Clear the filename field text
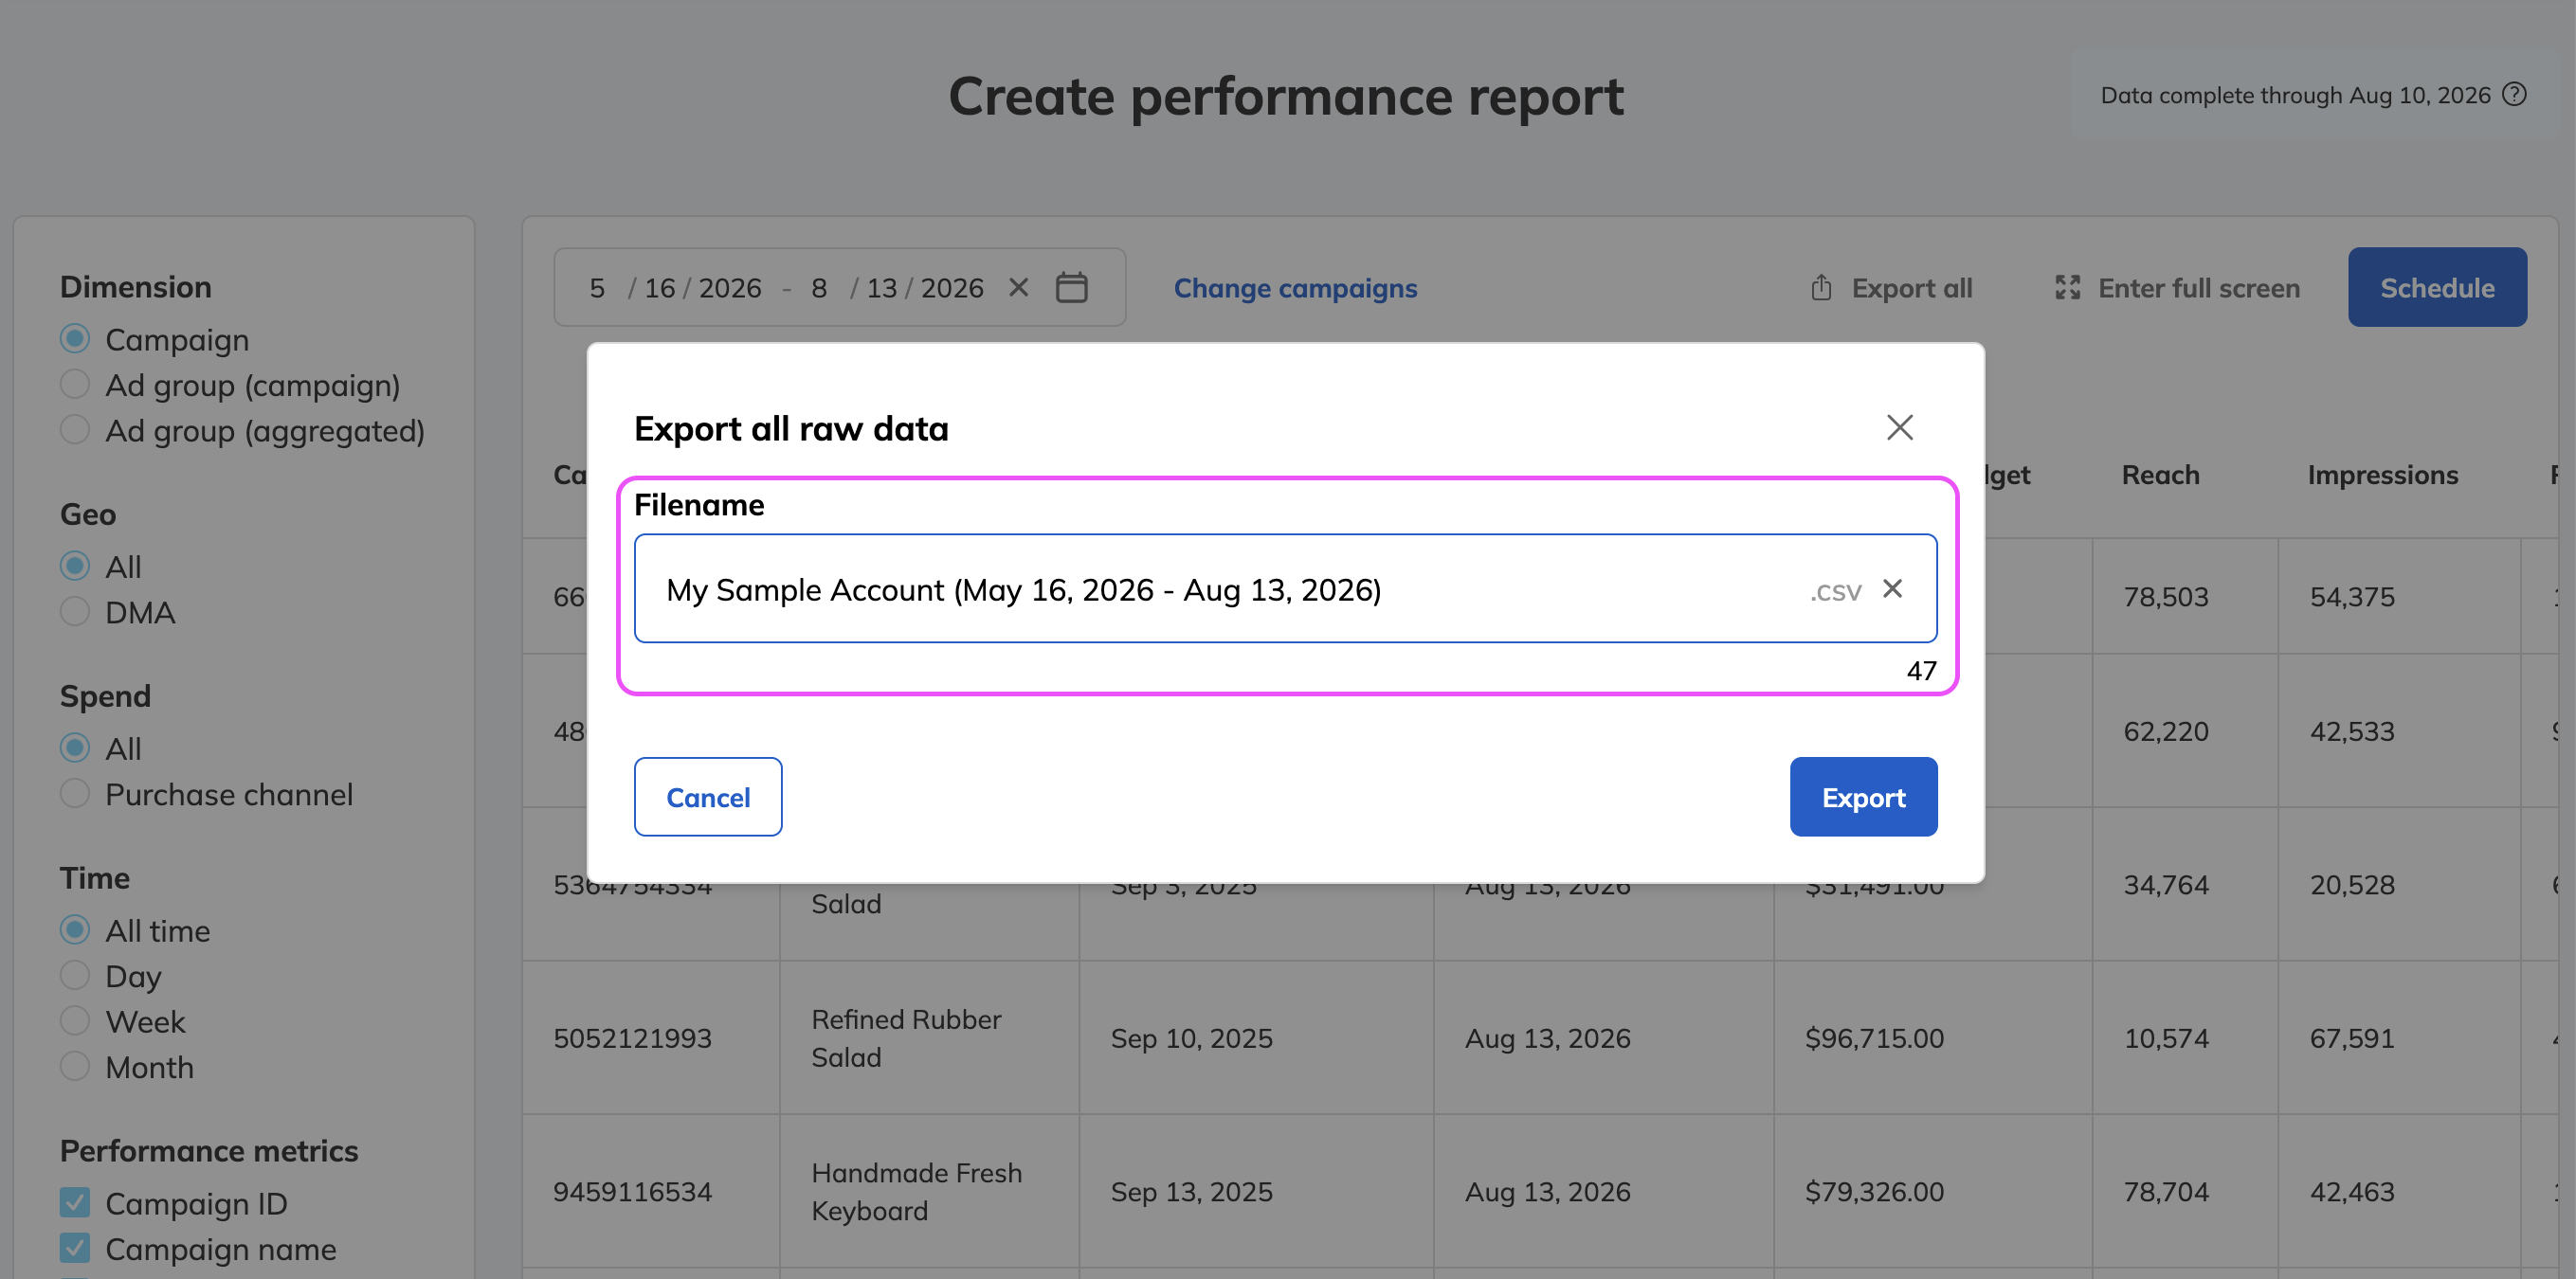 coord(1892,588)
